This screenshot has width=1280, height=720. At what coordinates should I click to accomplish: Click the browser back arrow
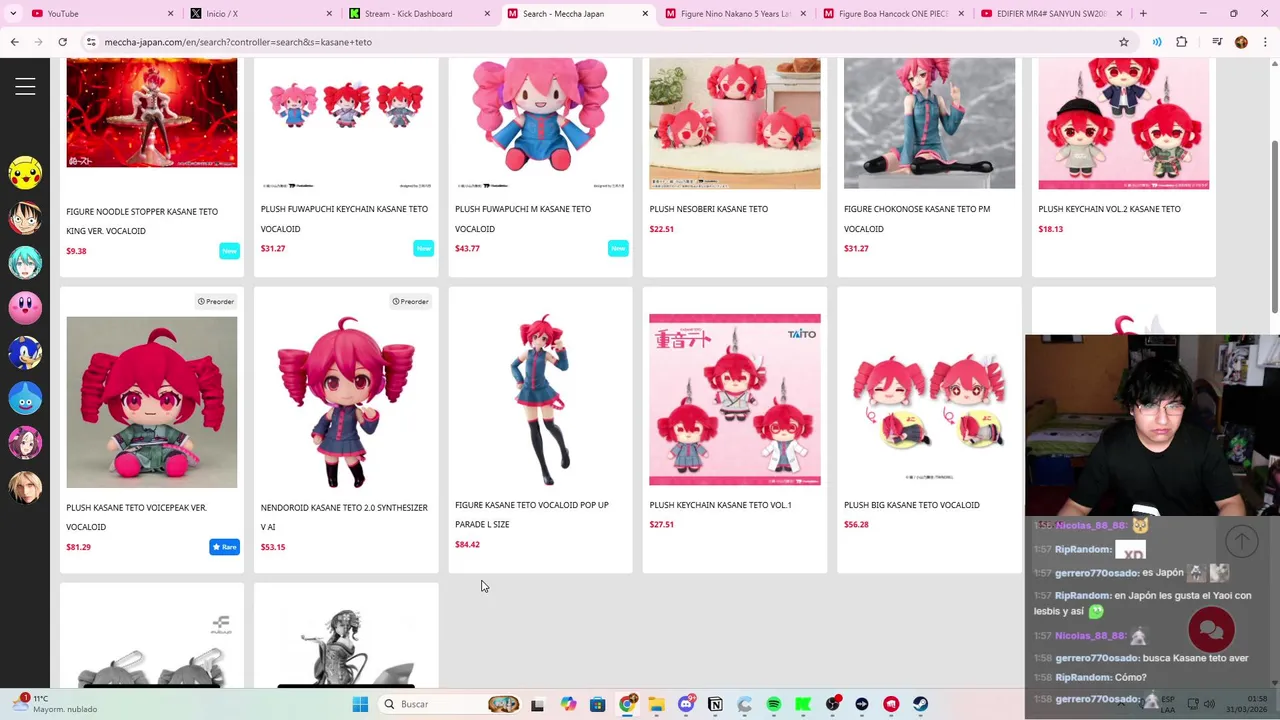point(14,42)
